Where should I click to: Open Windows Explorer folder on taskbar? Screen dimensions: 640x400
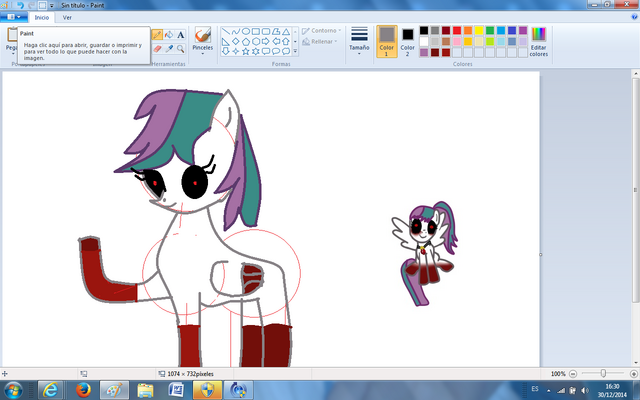[x=145, y=390]
